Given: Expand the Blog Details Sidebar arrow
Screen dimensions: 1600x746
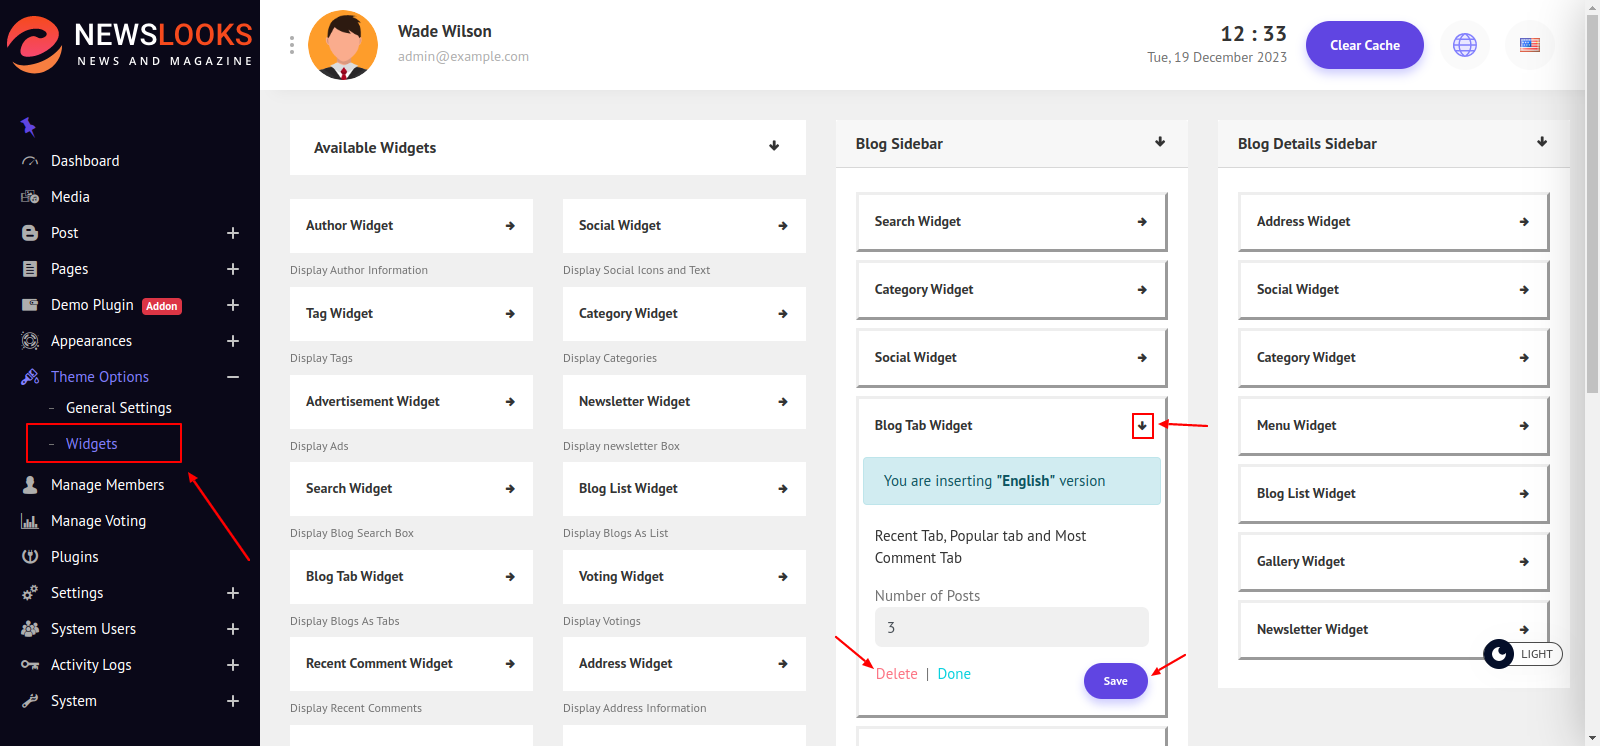Looking at the screenshot, I should pyautogui.click(x=1541, y=142).
